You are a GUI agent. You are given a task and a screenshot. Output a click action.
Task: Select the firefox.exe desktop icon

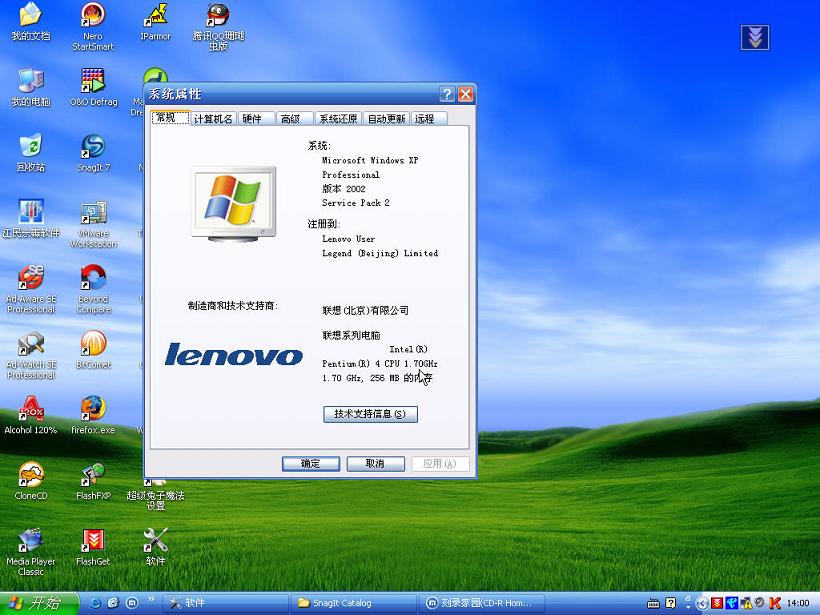(93, 415)
